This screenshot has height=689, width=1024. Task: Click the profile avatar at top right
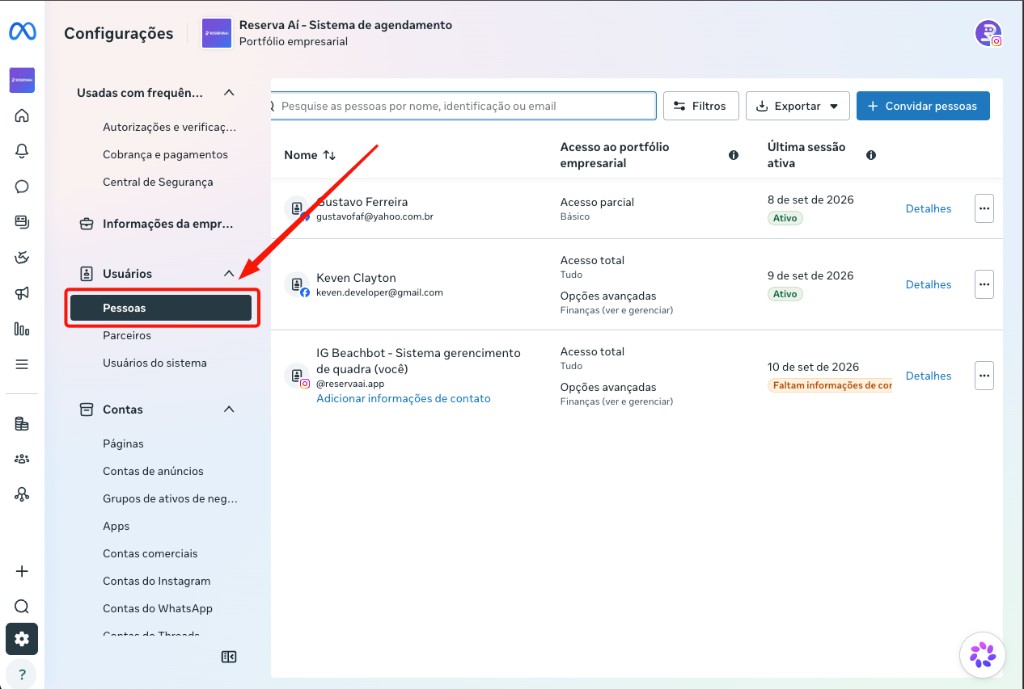[x=988, y=33]
